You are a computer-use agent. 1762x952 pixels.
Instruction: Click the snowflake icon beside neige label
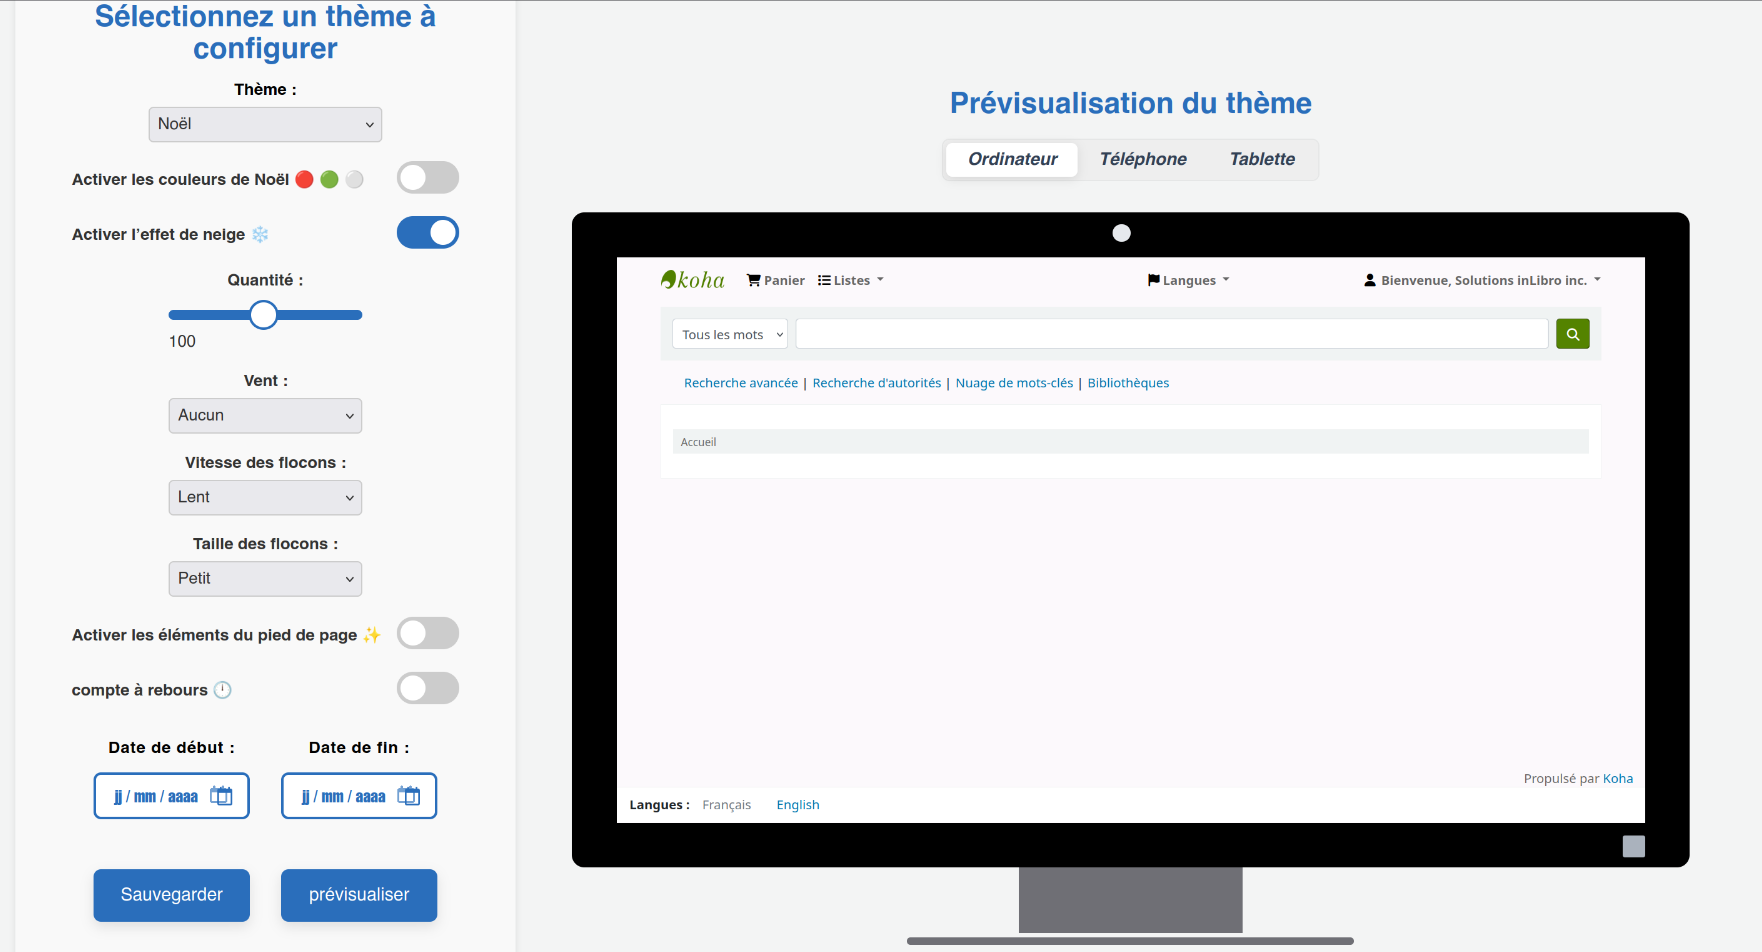(261, 235)
